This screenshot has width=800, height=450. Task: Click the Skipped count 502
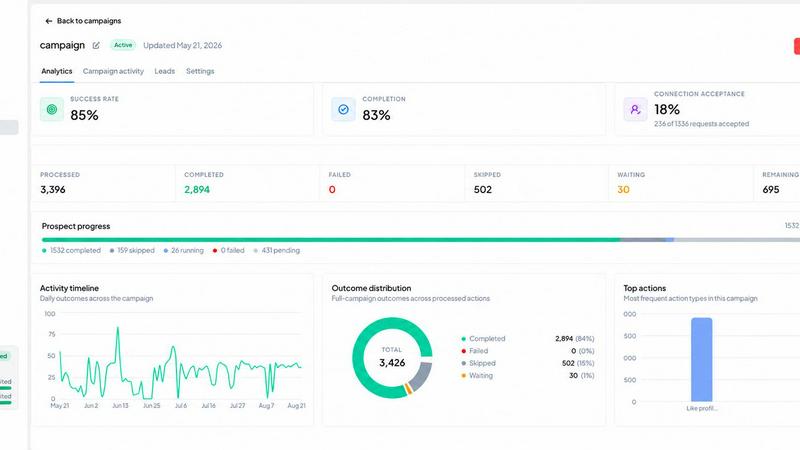(483, 189)
